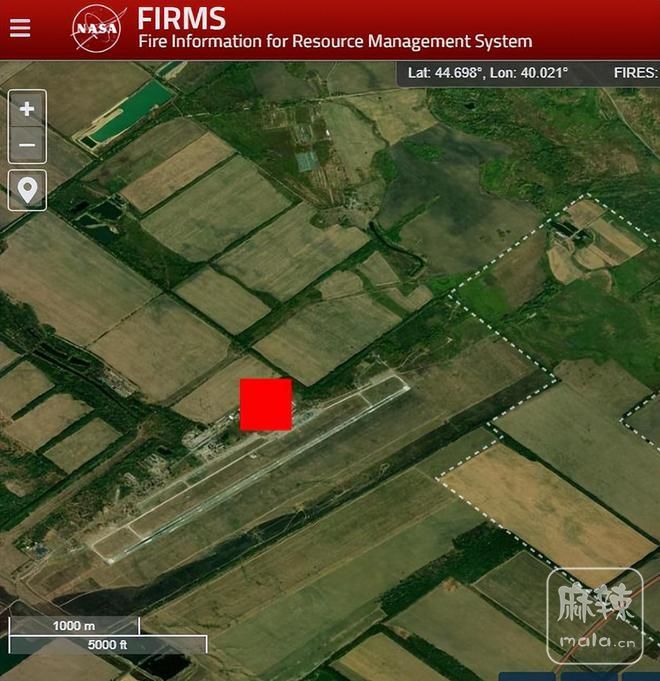The width and height of the screenshot is (660, 681).
Task: Click the empty red header bar area
Action: [600, 28]
